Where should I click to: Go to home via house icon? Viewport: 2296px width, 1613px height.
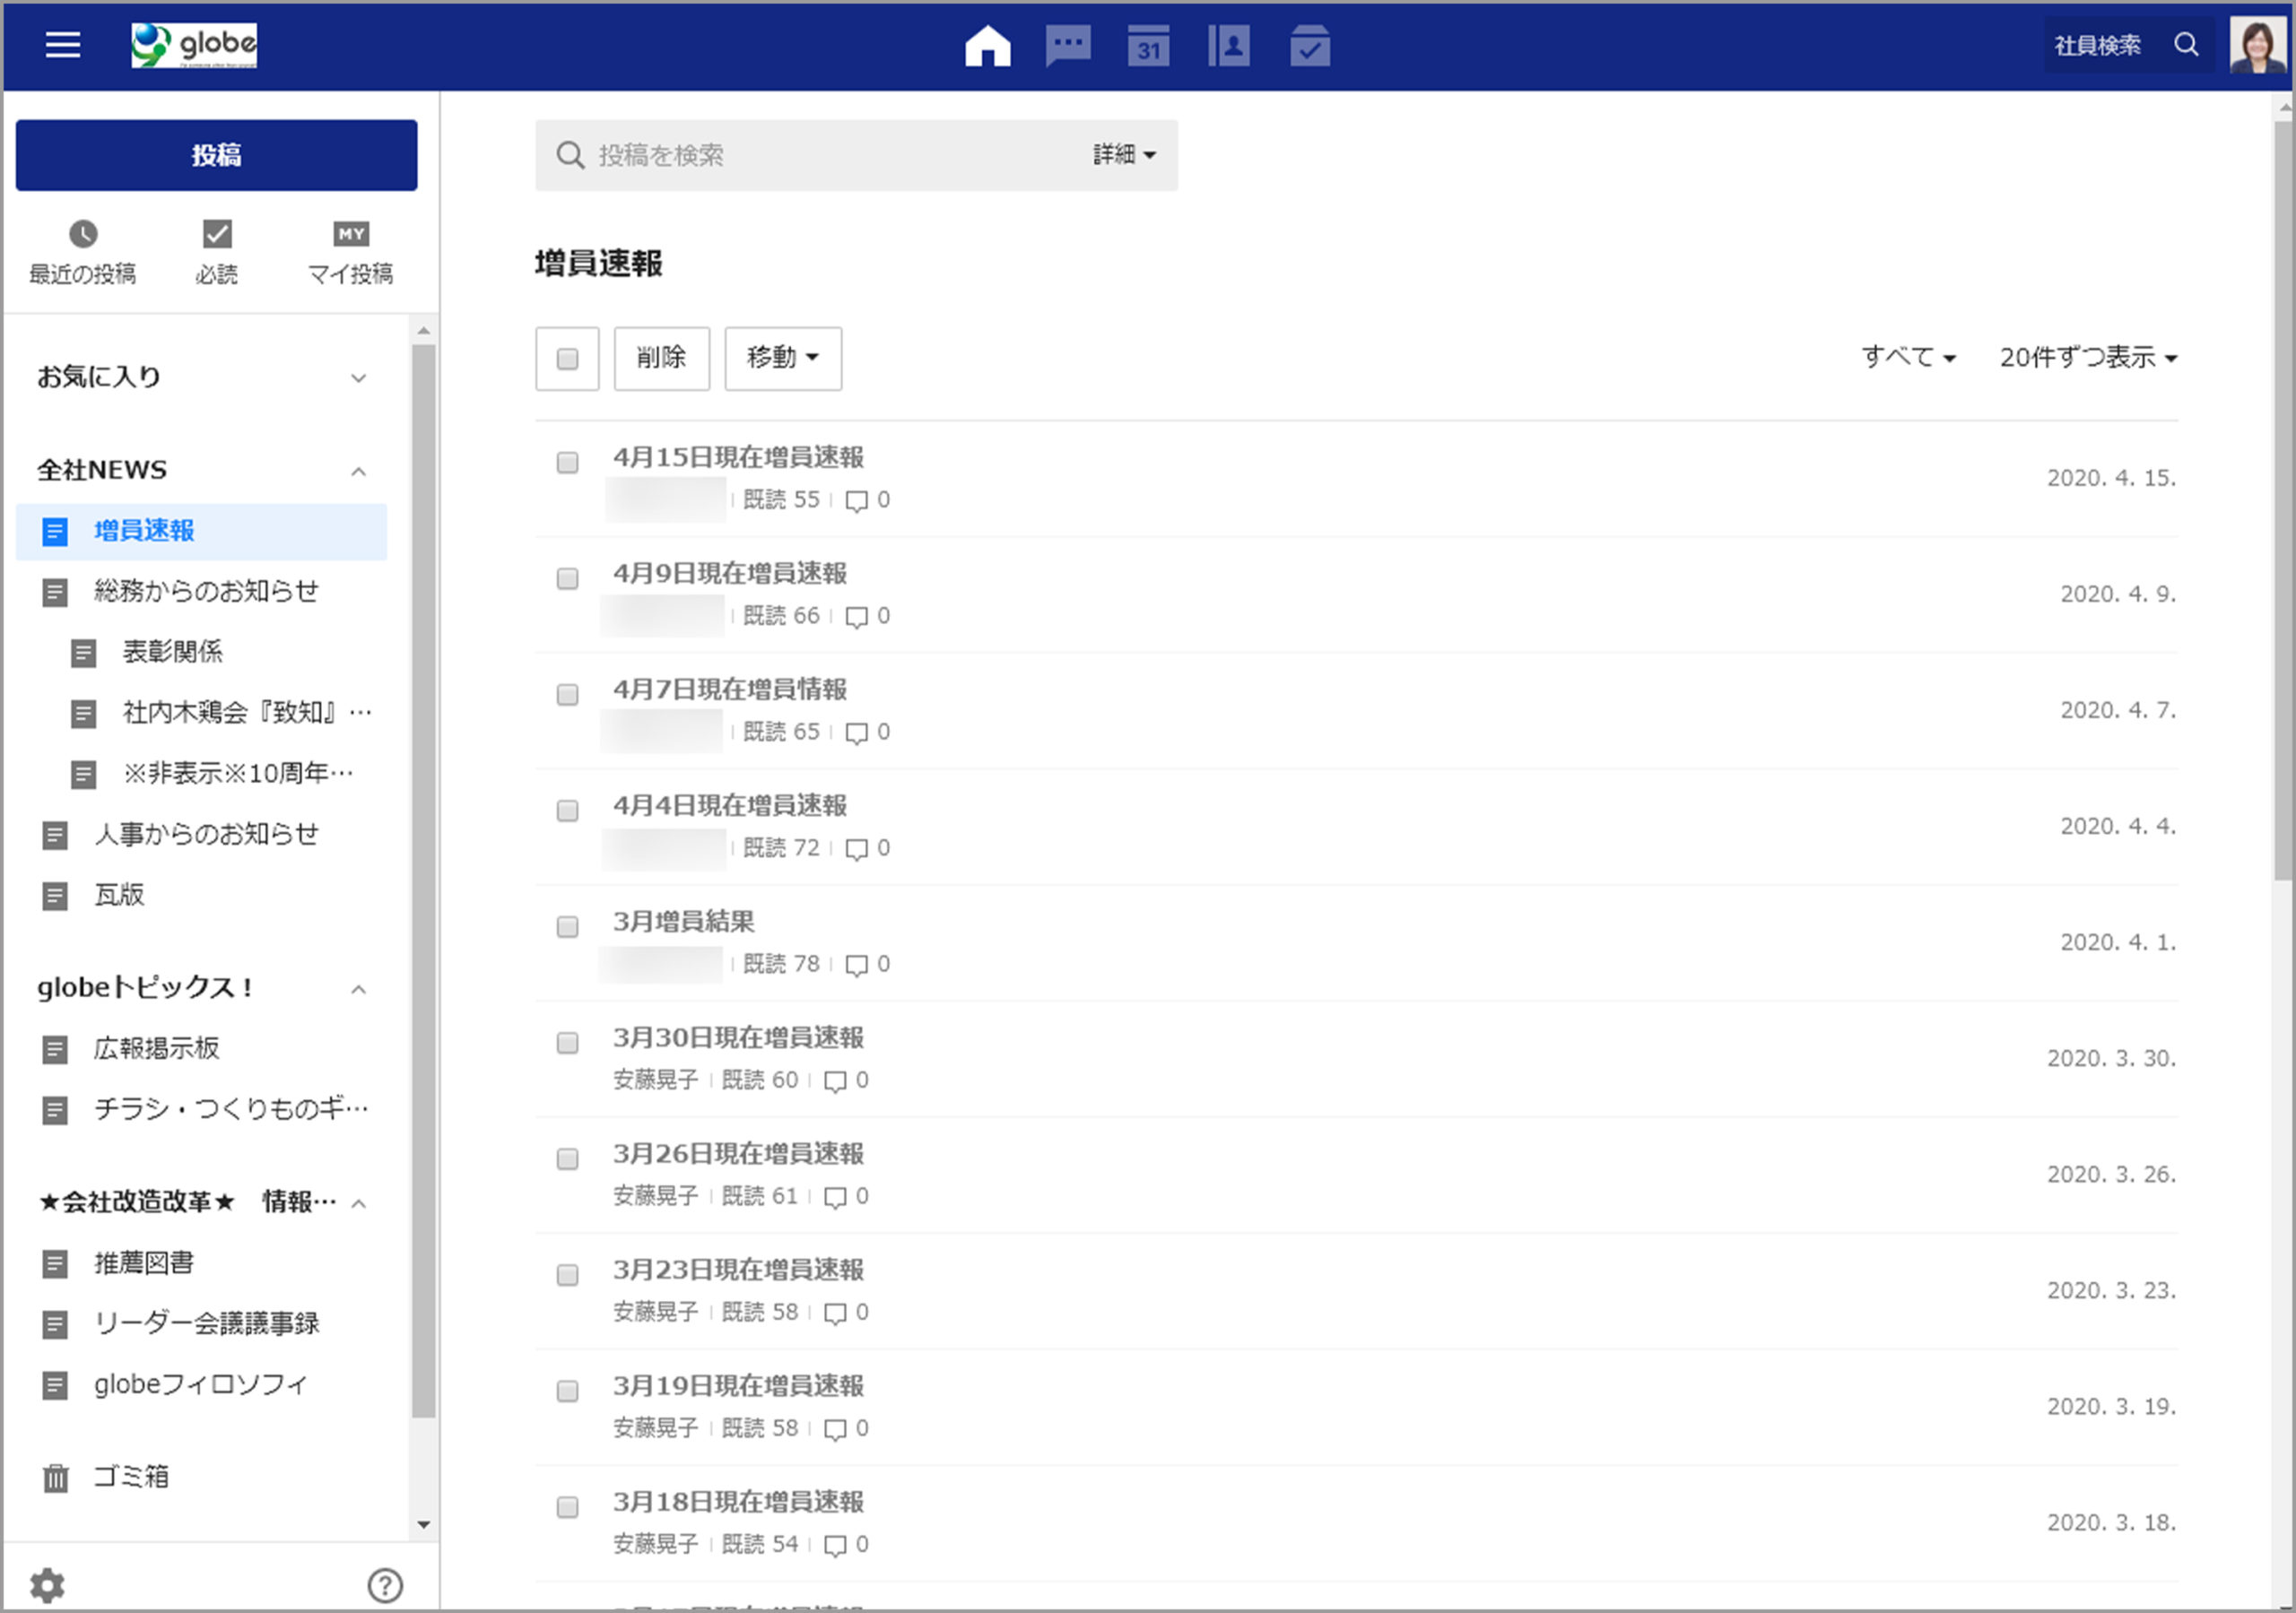click(x=987, y=46)
